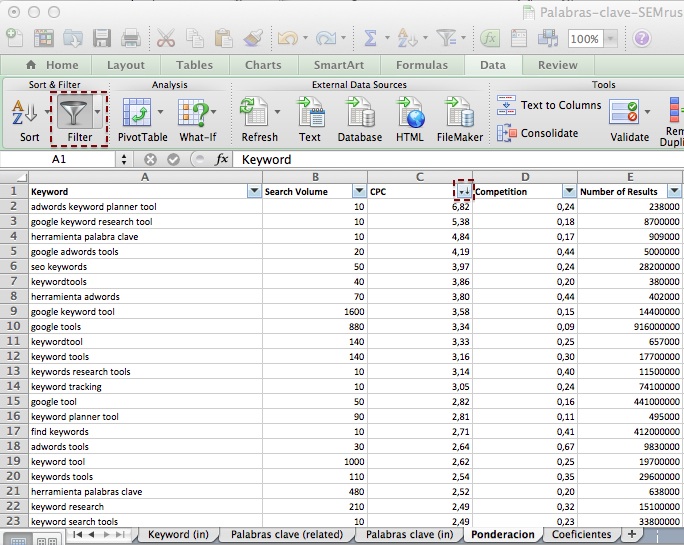Select the Format Painter brush icon

click(253, 38)
